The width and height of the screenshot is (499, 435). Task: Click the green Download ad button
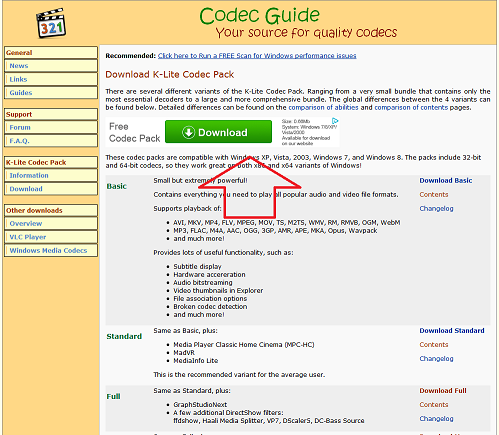coord(218,132)
